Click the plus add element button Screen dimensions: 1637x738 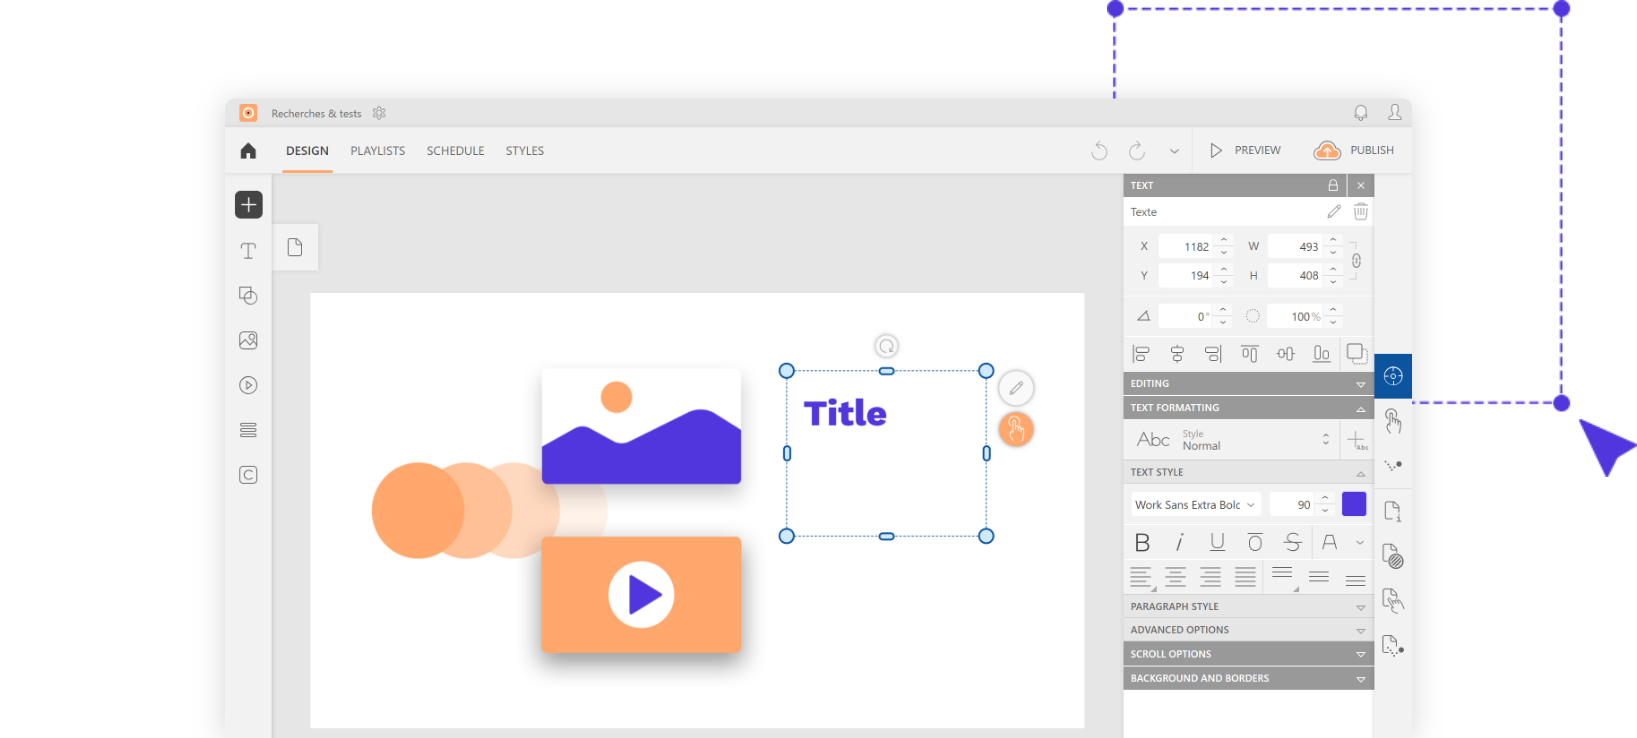point(248,205)
